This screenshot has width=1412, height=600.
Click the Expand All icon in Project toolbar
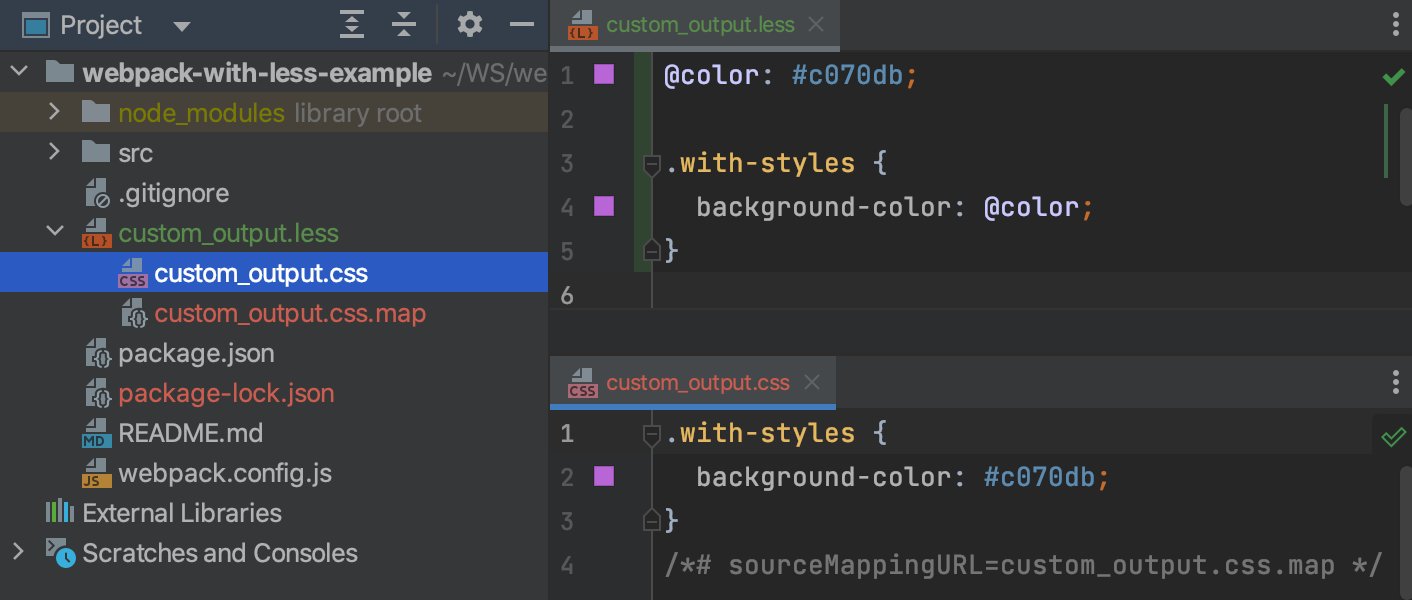tap(352, 24)
